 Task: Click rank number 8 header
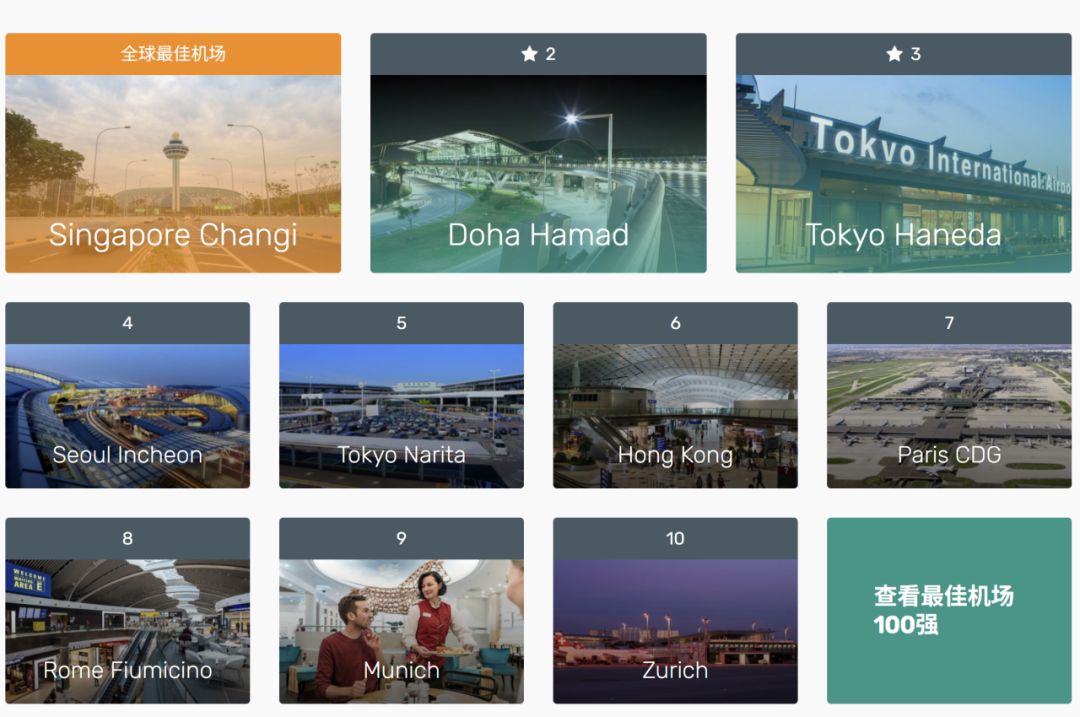pyautogui.click(x=127, y=539)
